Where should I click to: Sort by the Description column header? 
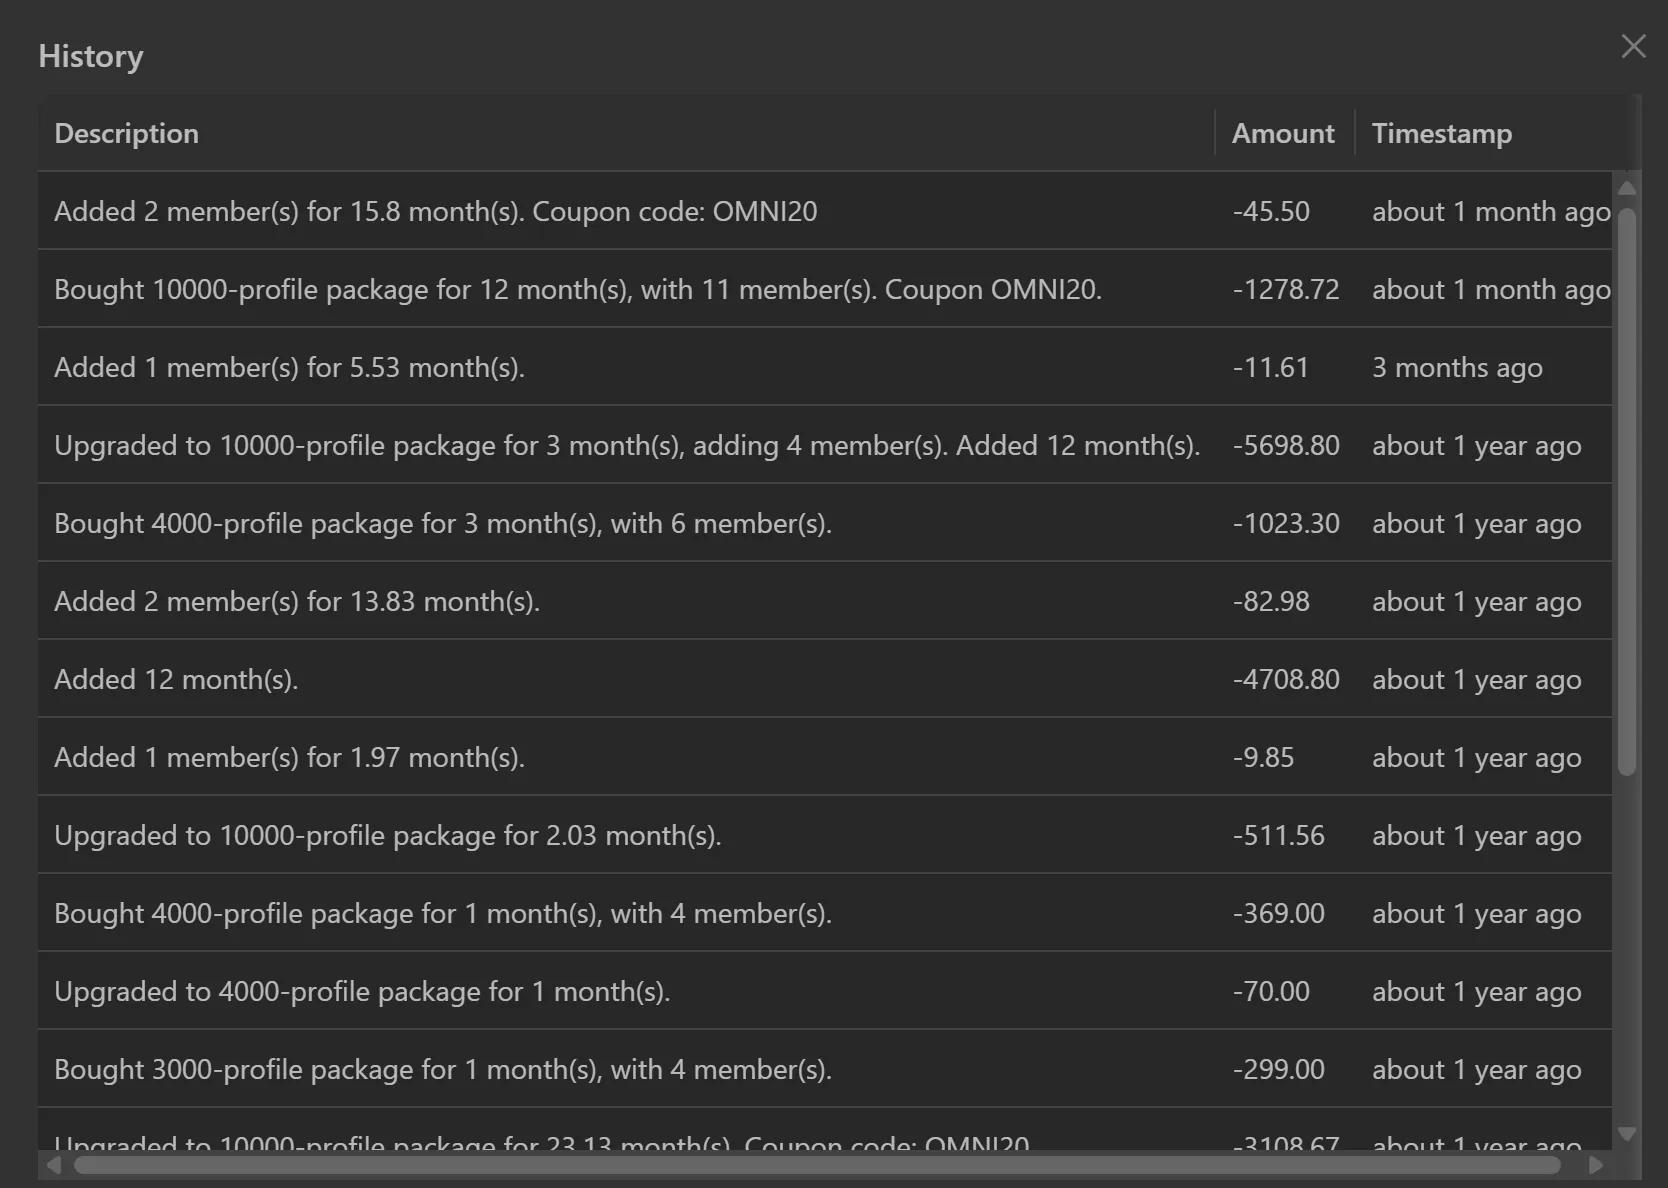pos(126,133)
